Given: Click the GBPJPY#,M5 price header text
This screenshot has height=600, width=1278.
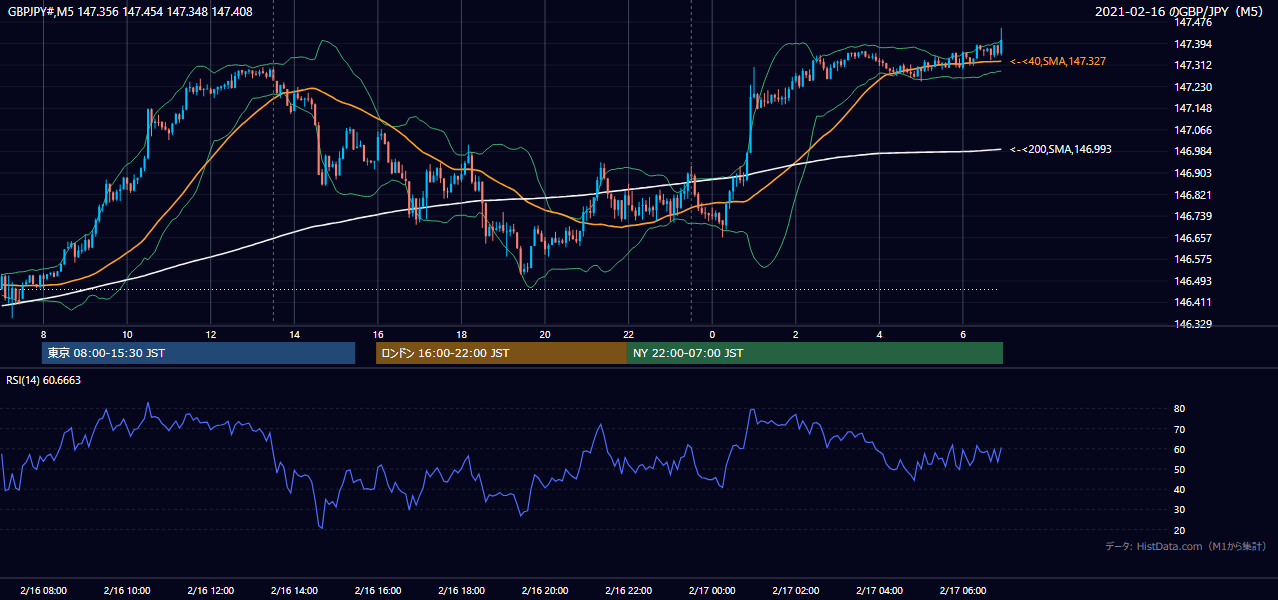Looking at the screenshot, I should pyautogui.click(x=130, y=12).
